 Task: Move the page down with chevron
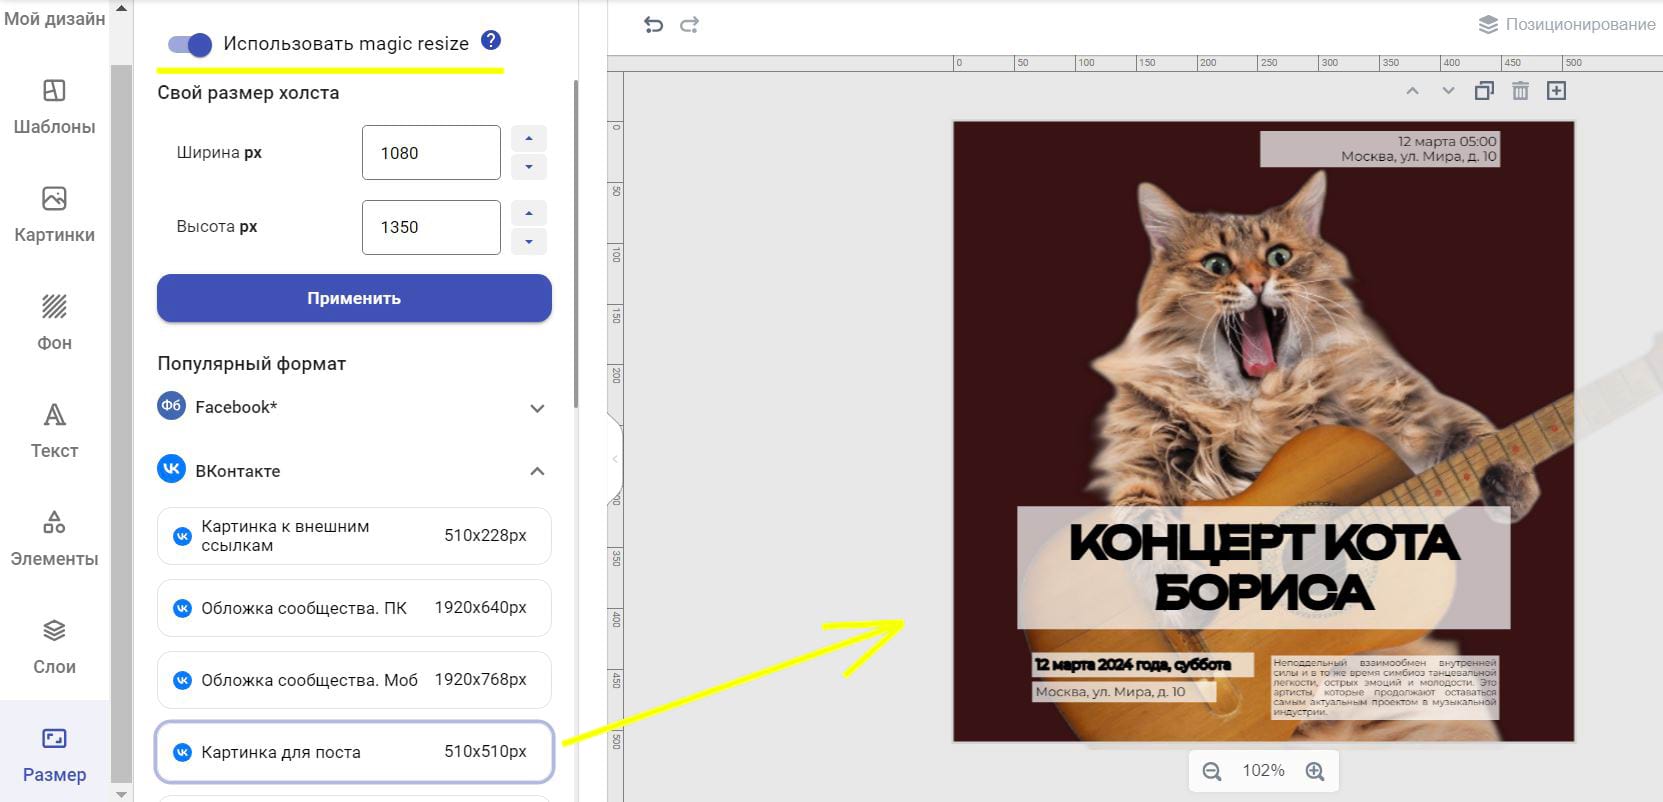[1448, 91]
